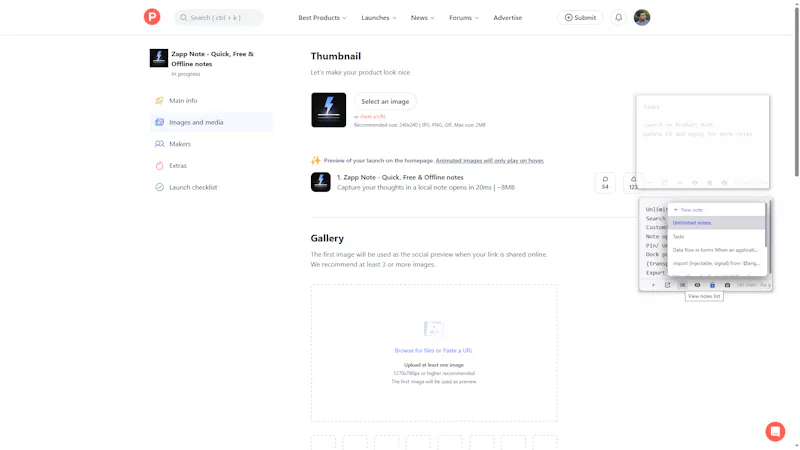Open the Makers section
This screenshot has height=450, width=800.
(x=211, y=144)
